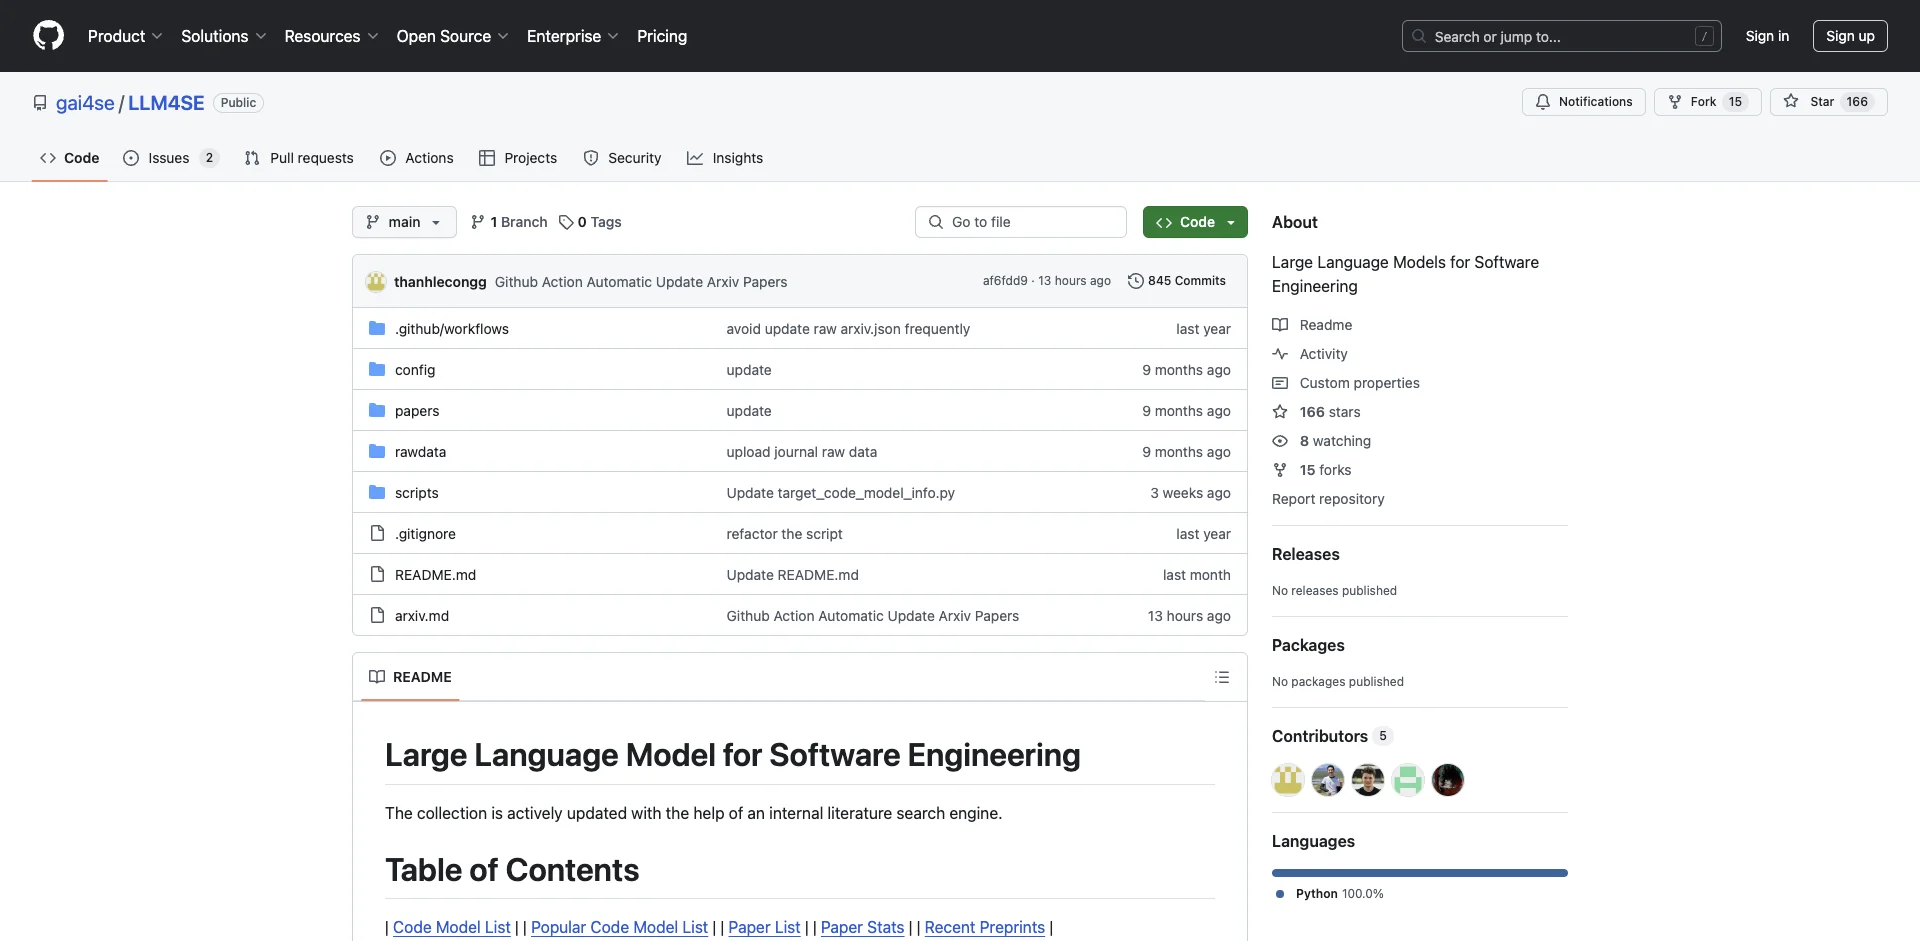The height and width of the screenshot is (941, 1920).
Task: Switch to the Issues tab
Action: pyautogui.click(x=169, y=158)
